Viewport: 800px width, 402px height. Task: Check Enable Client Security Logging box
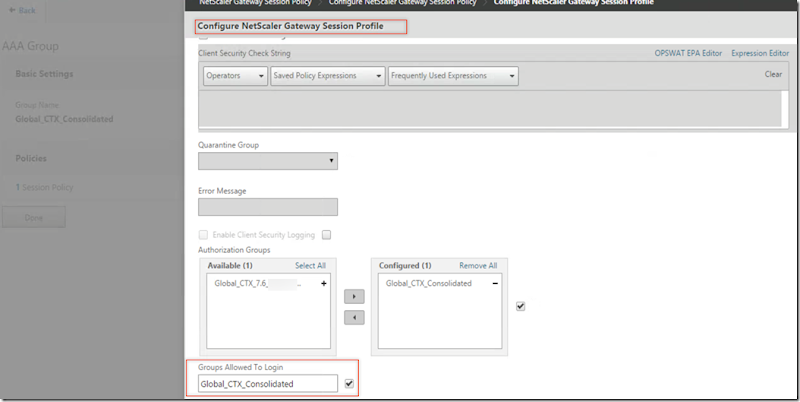pos(203,235)
